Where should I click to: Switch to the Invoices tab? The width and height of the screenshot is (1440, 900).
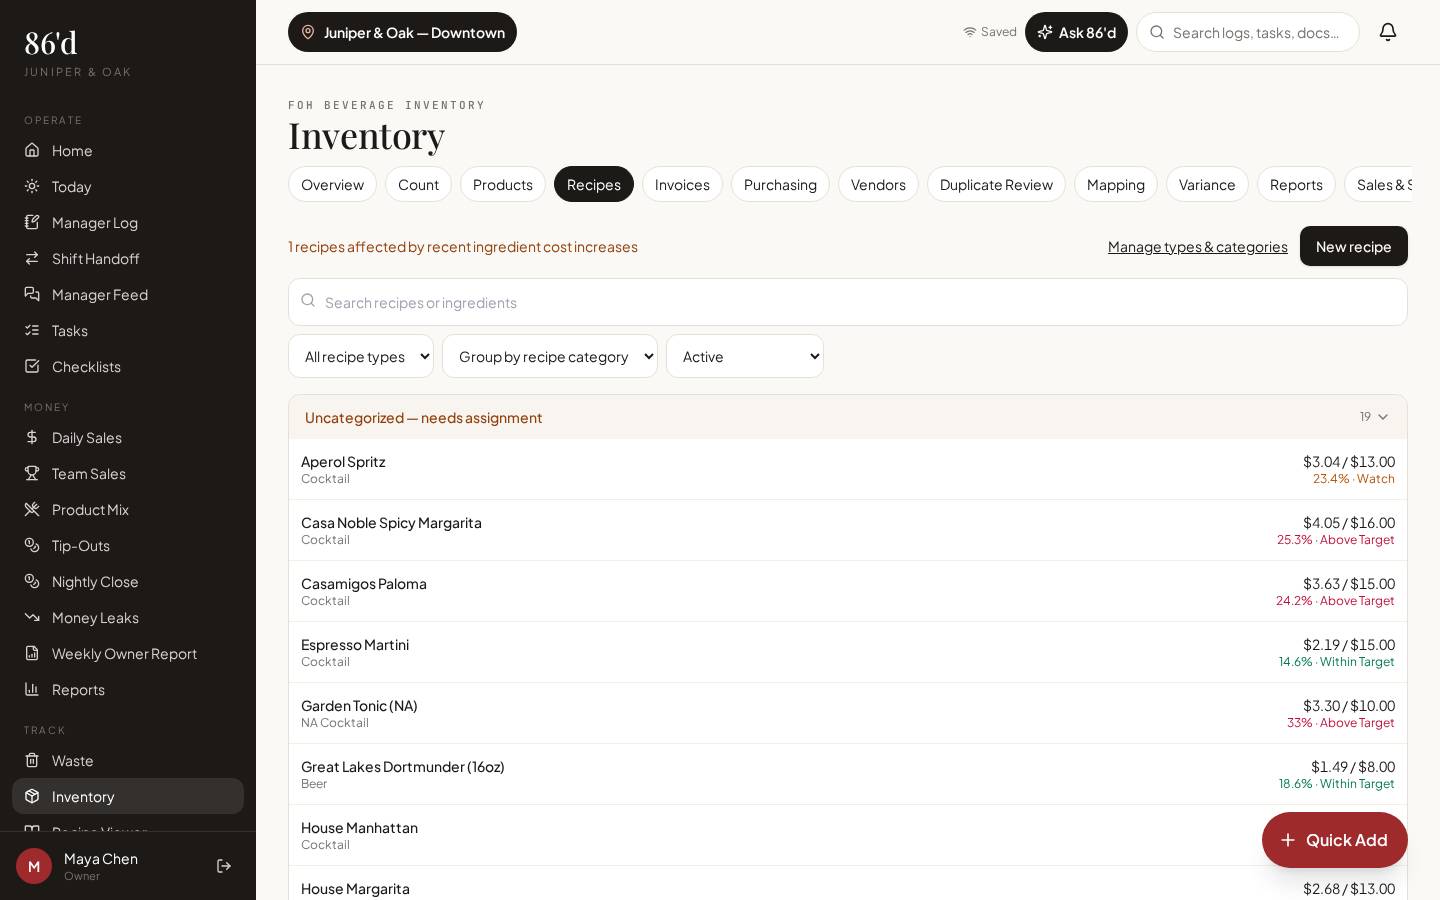click(x=682, y=184)
